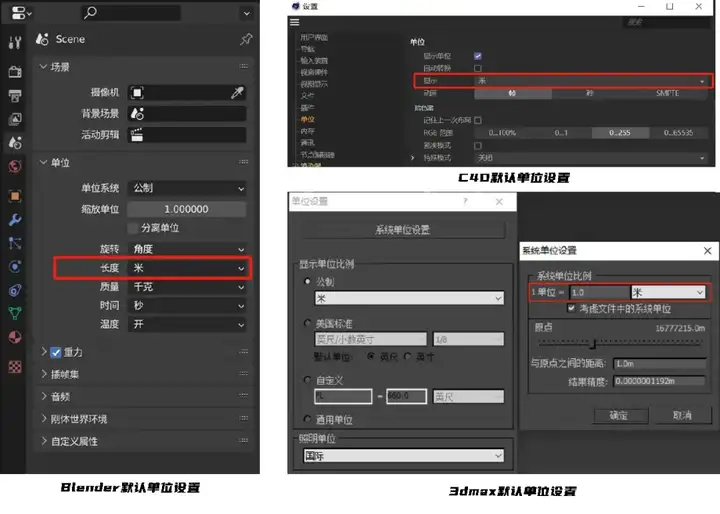The image size is (720, 514).
Task: Click the scene icon in 背景场景 field
Action: click(137, 113)
